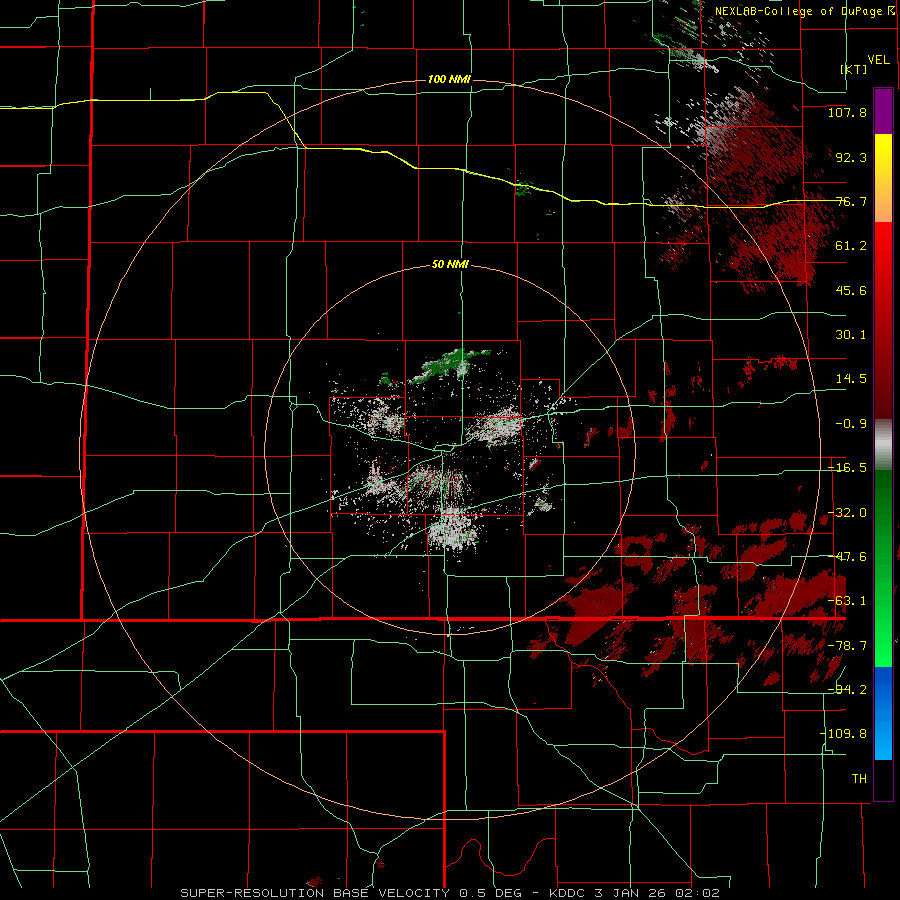Click the -16.5 velocity scale value
This screenshot has width=900, height=900.
[x=847, y=468]
